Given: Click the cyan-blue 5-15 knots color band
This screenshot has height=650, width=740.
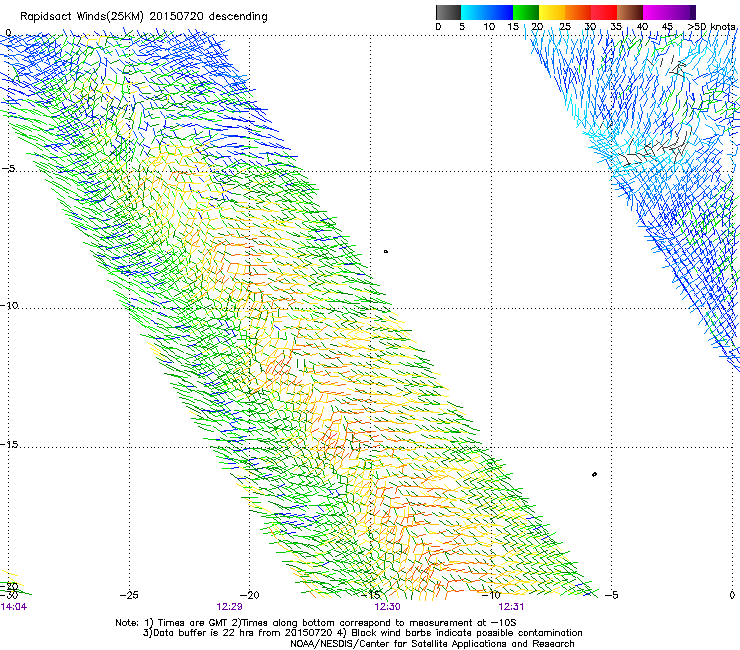Looking at the screenshot, I should tap(487, 12).
